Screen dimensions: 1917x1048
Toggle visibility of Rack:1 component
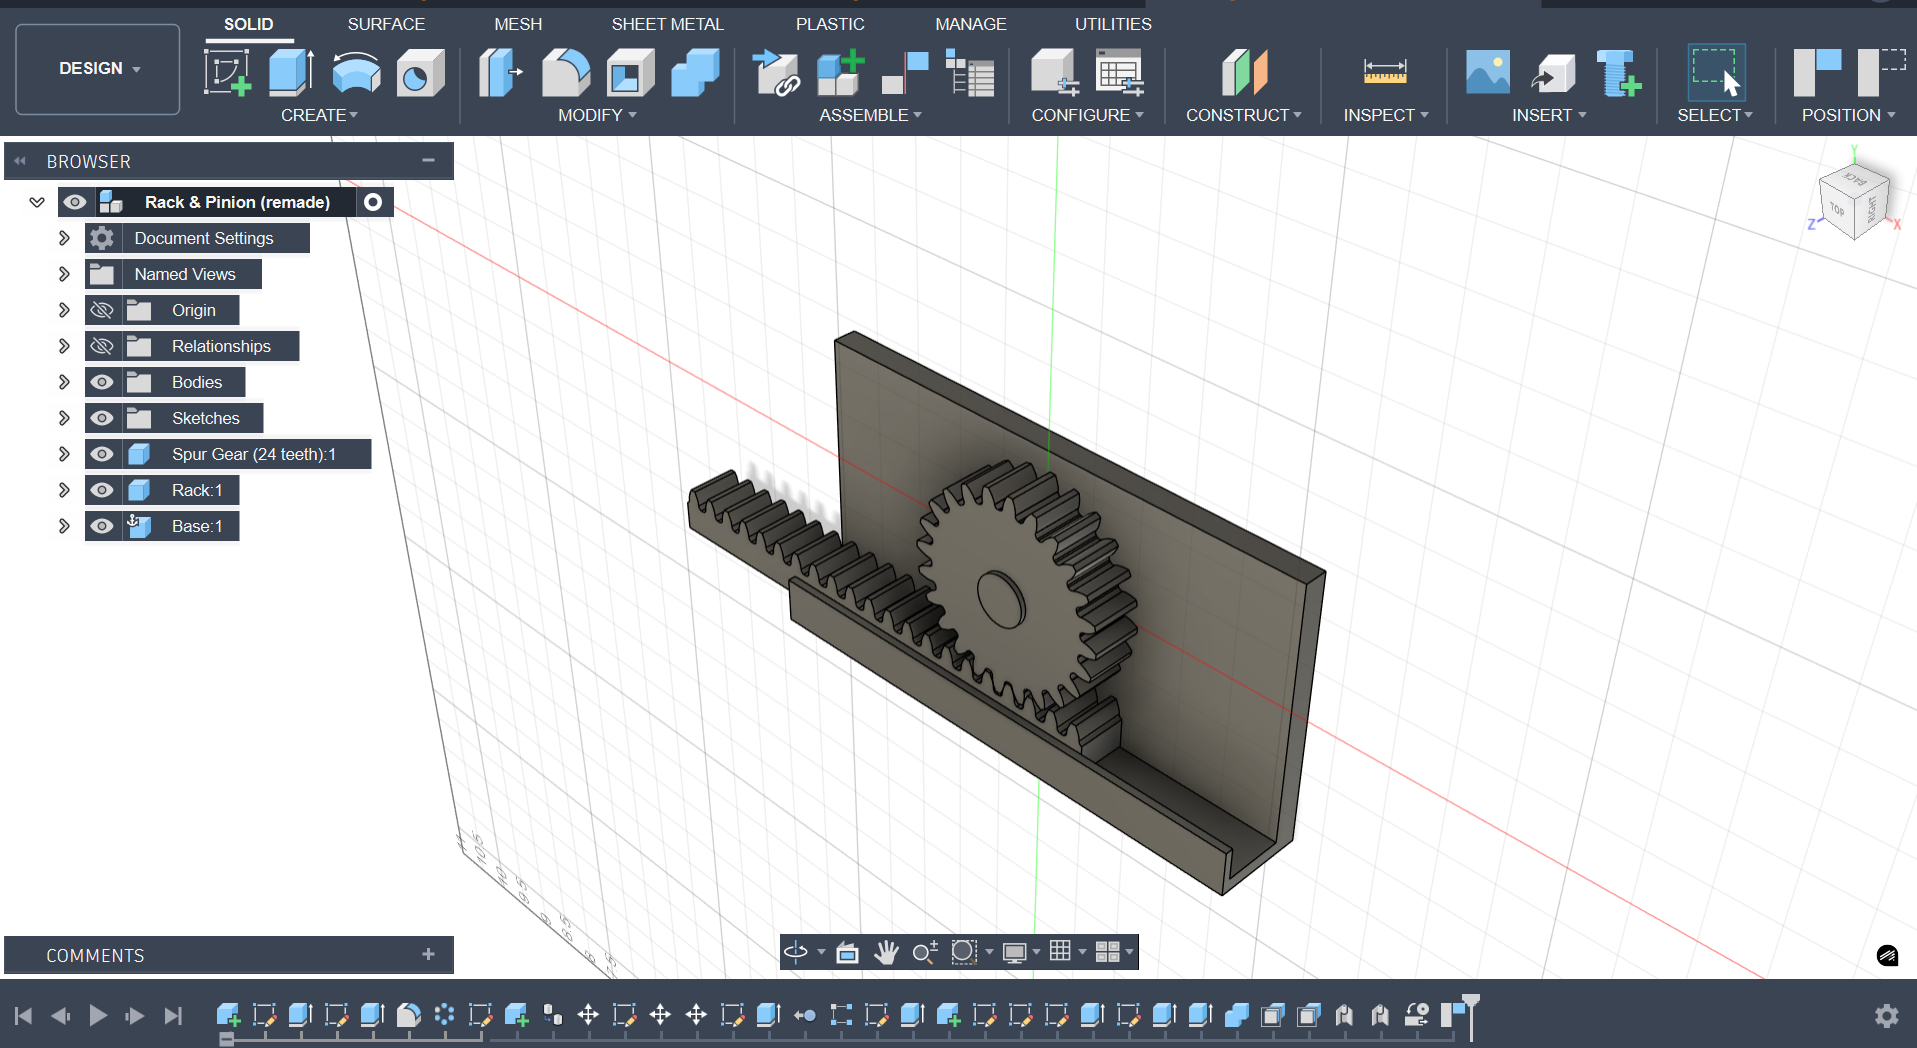coord(101,490)
